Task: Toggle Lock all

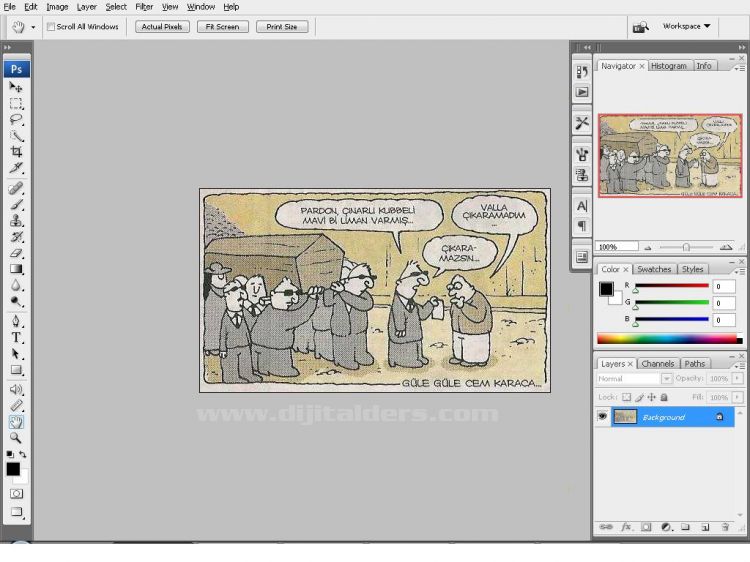Action: (x=664, y=397)
